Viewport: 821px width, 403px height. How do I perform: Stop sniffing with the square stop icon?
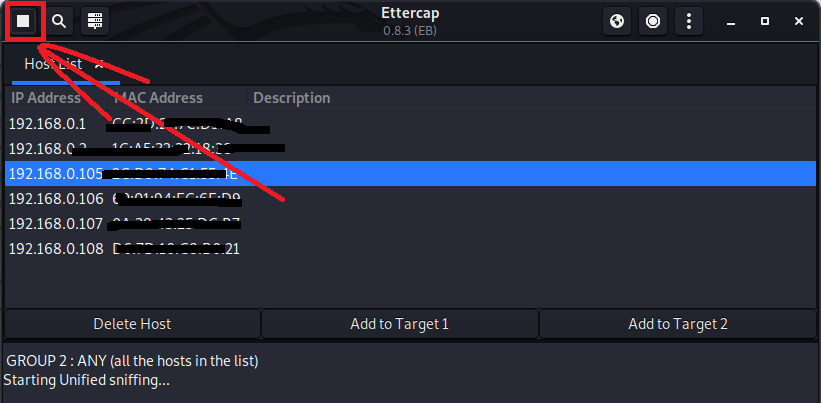coord(23,21)
